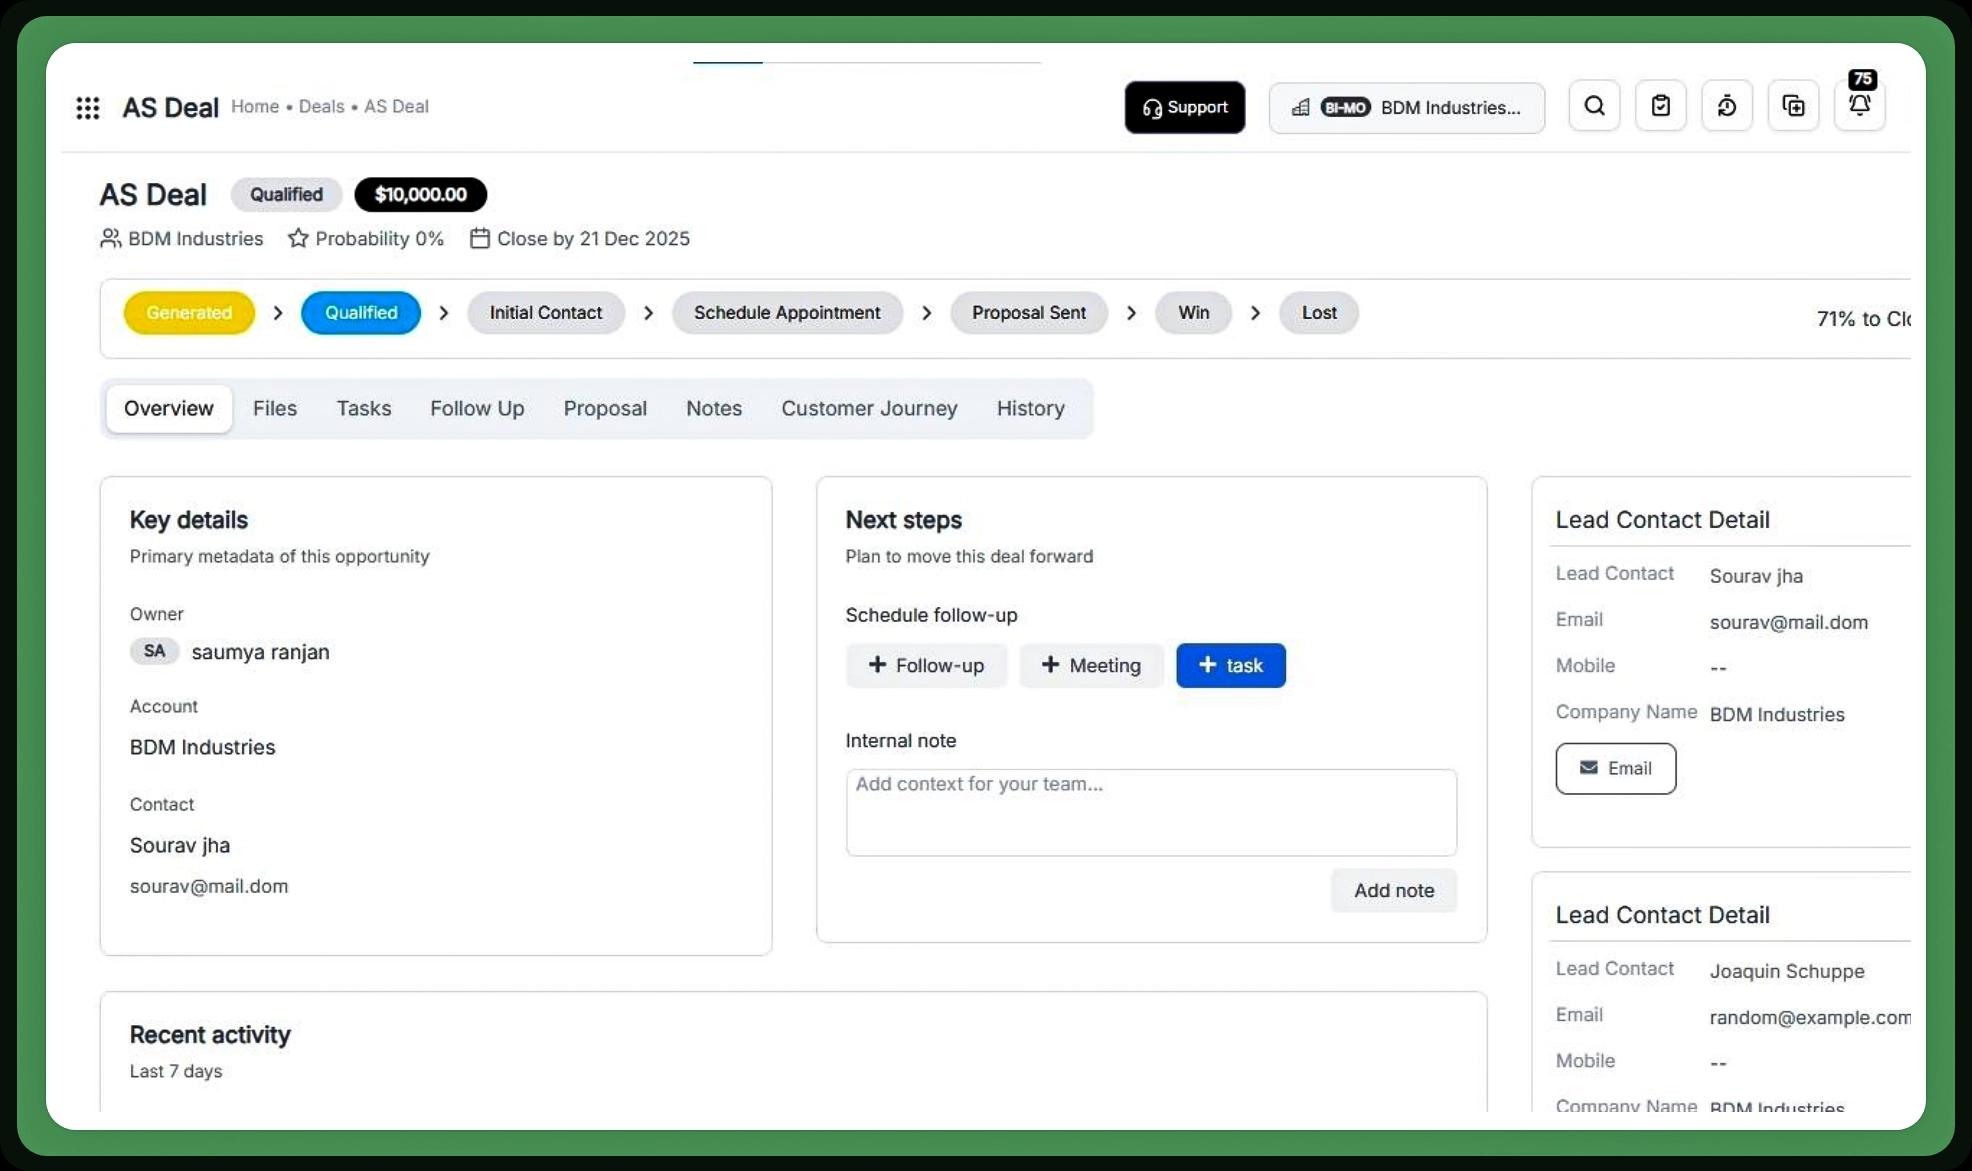
Task: Open notifications bell with 75 badge
Action: tap(1859, 104)
